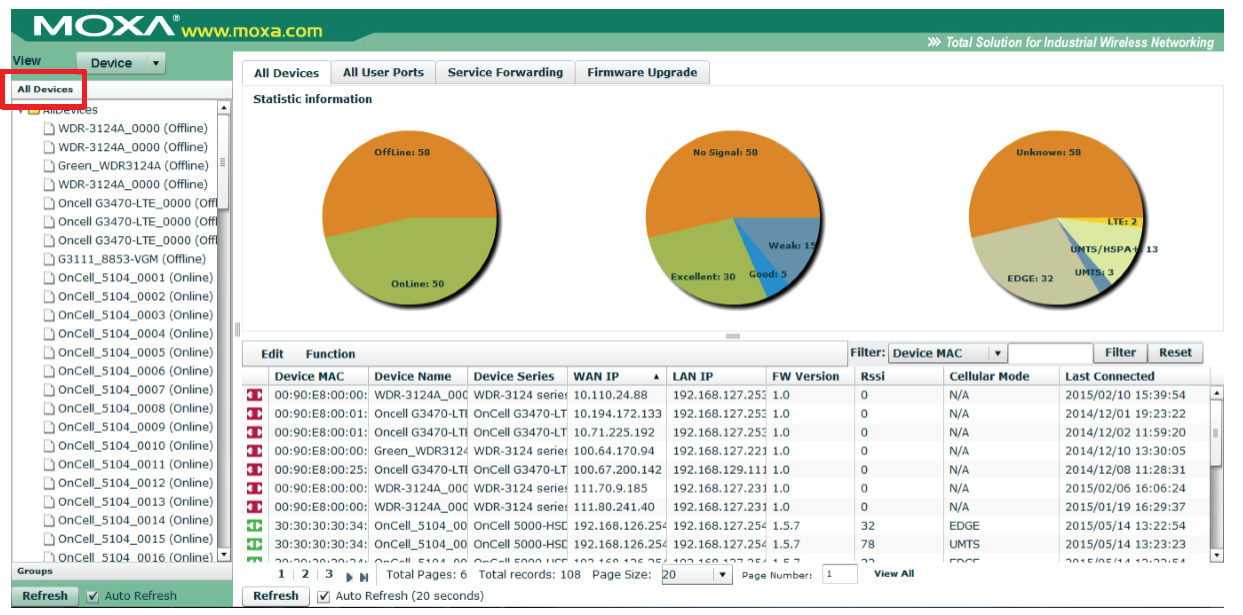Click the LAN IP cell 192.168.129.111
1243x615 pixels.
(x=719, y=470)
